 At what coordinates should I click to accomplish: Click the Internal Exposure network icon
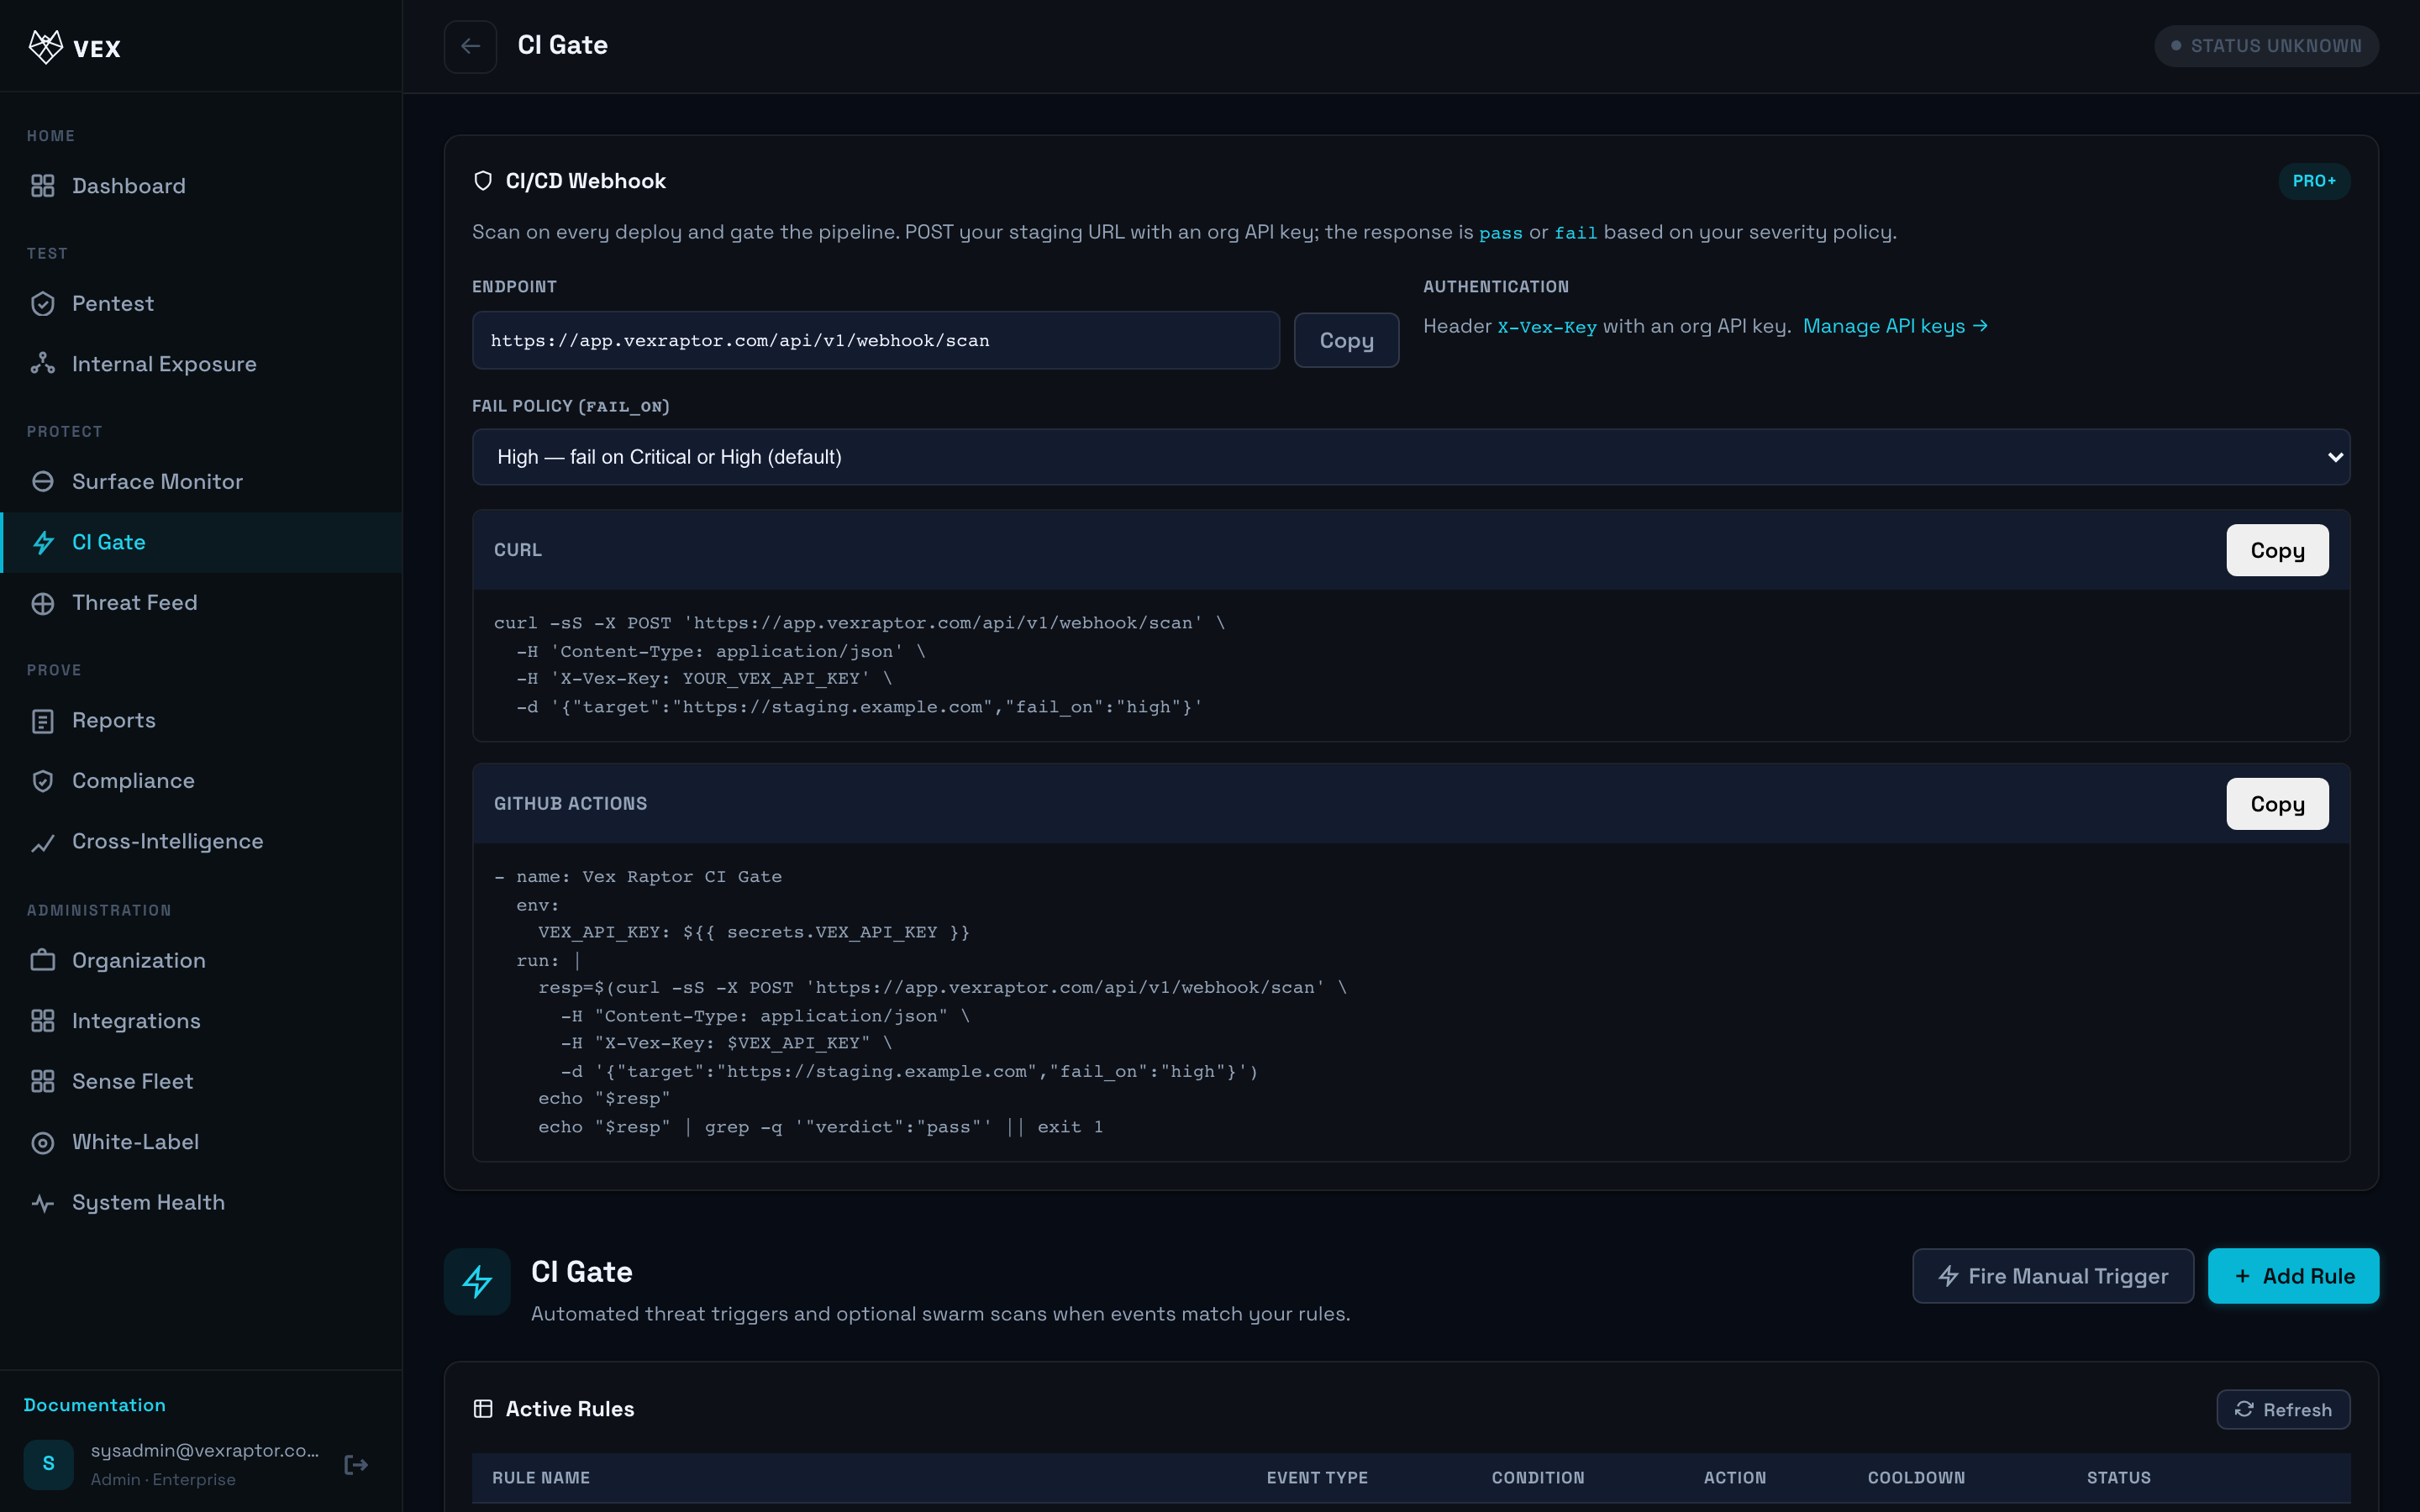(x=43, y=364)
